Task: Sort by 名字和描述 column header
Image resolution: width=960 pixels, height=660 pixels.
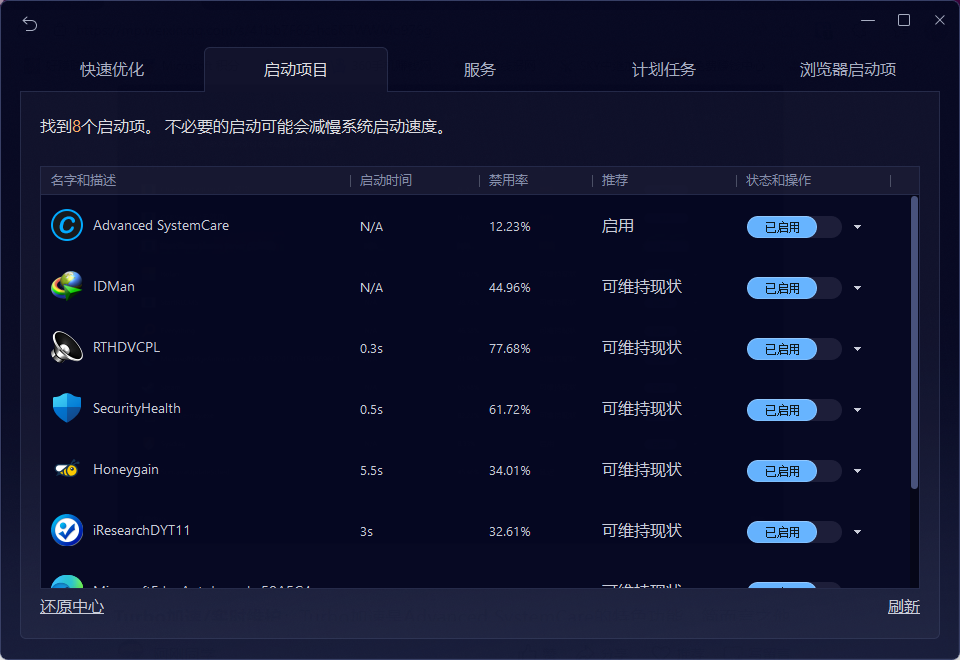Action: (195, 180)
